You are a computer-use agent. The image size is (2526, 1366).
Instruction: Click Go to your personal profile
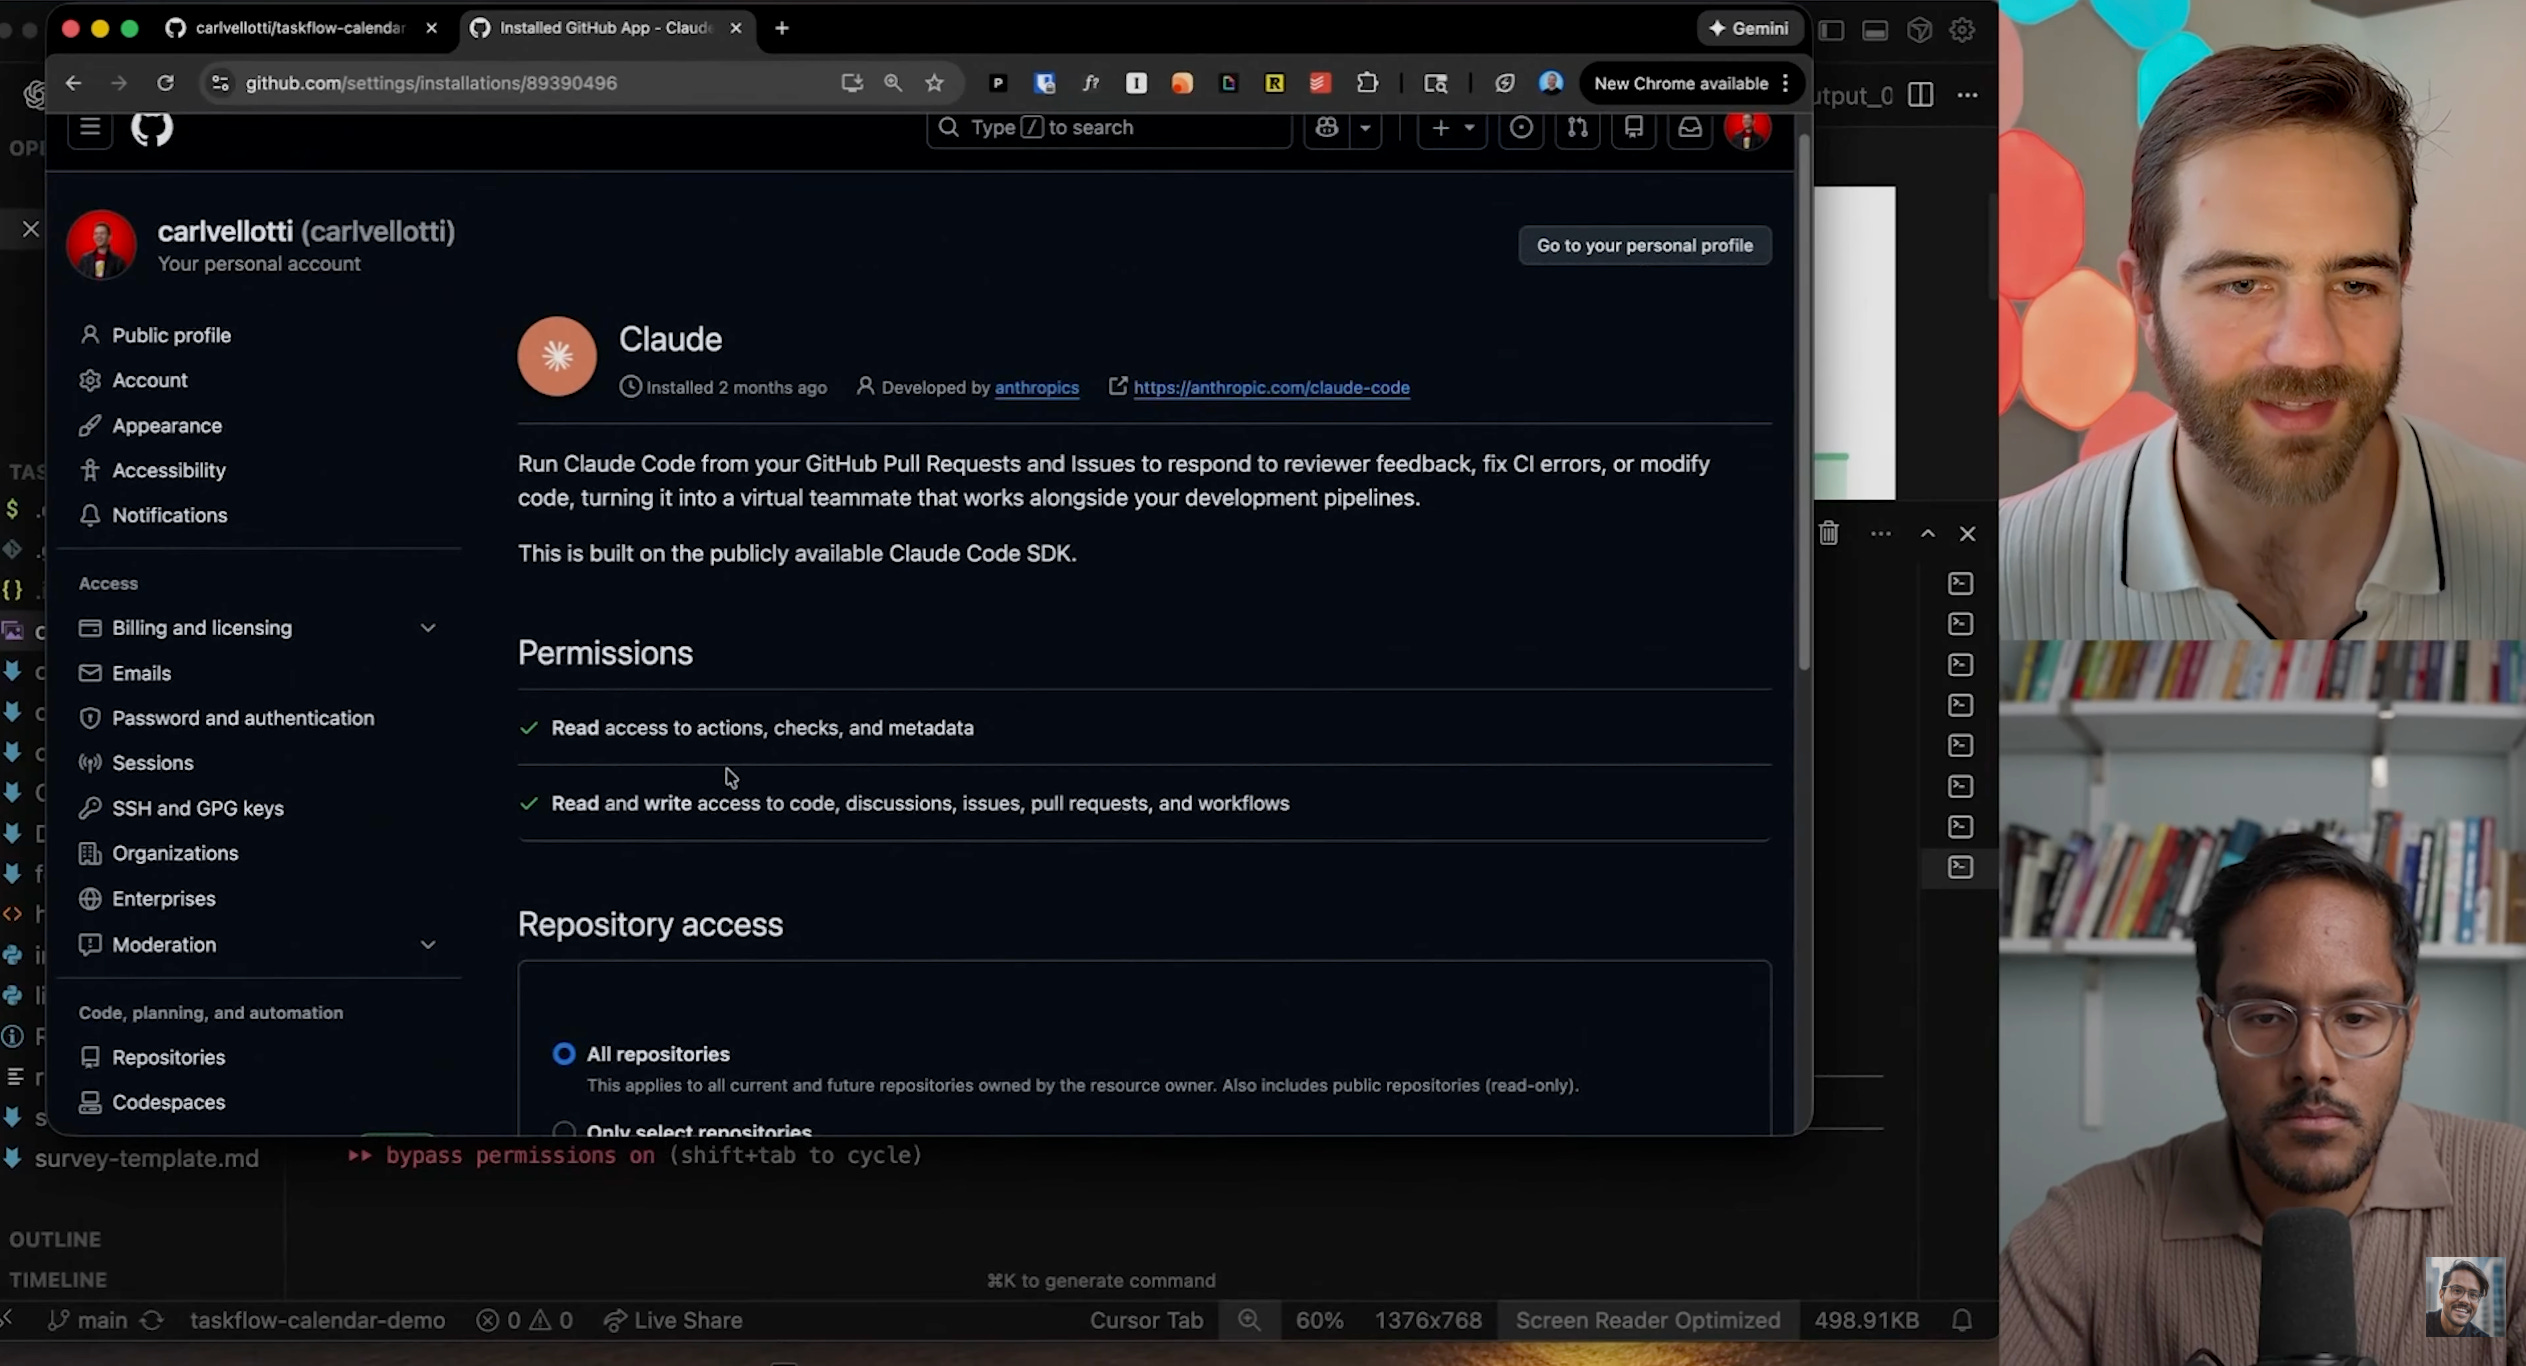(x=1644, y=246)
